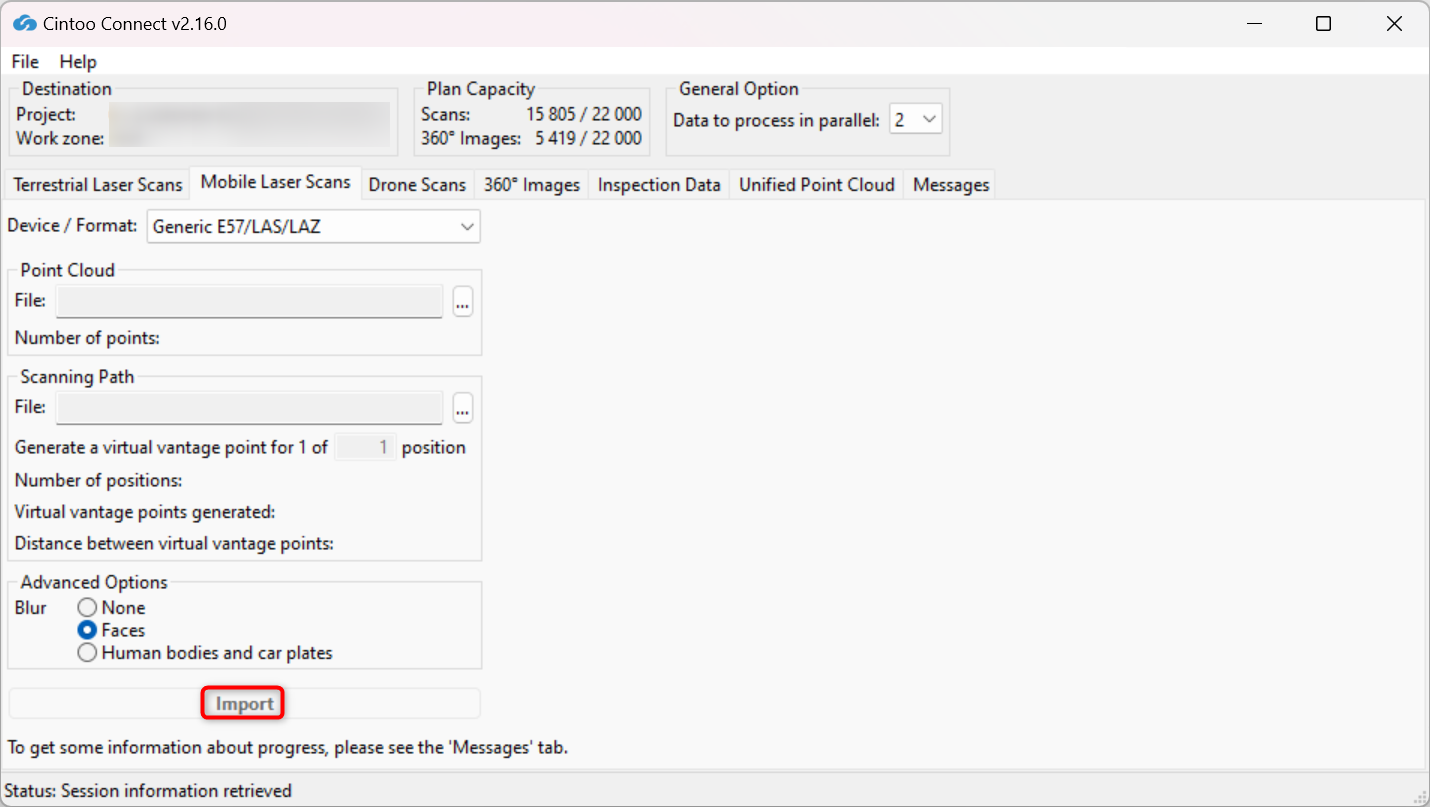1430x807 pixels.
Task: Open the Drone Scans tab
Action: point(417,185)
